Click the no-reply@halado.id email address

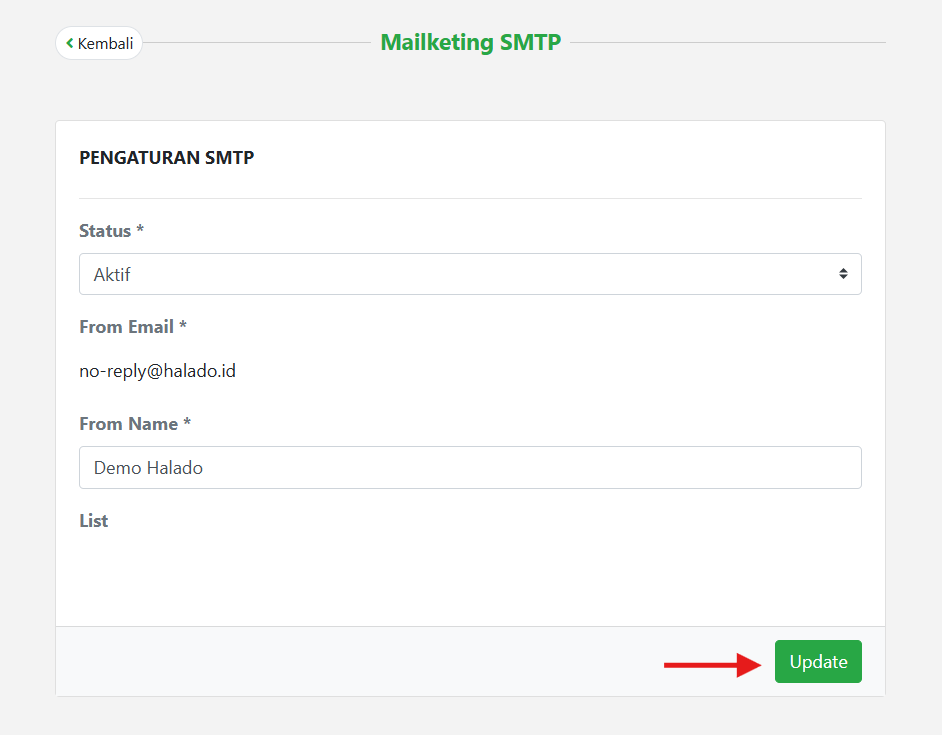[x=157, y=371]
